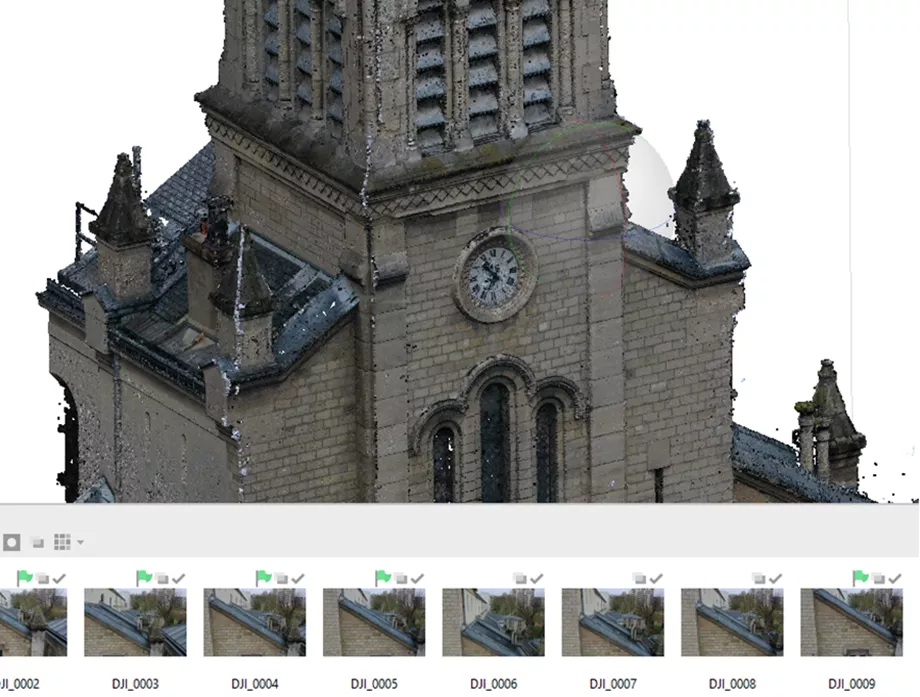
Task: Select the thumbnail grid view icon
Action: coord(61,540)
